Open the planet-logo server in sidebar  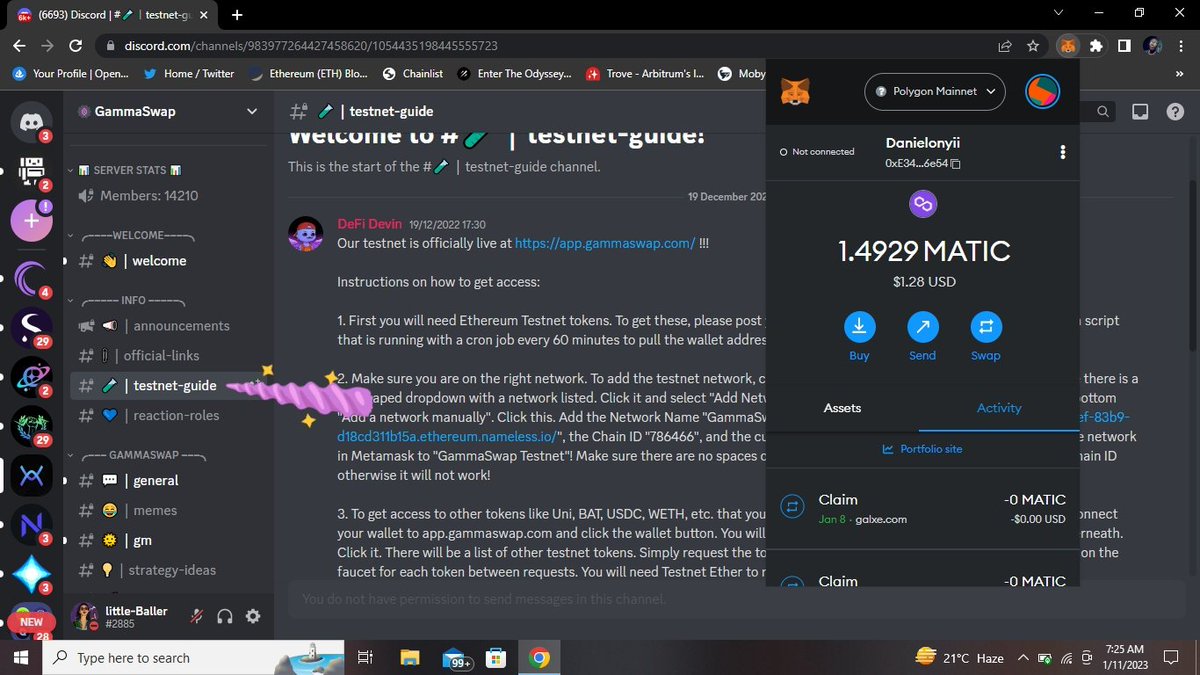pyautogui.click(x=30, y=377)
